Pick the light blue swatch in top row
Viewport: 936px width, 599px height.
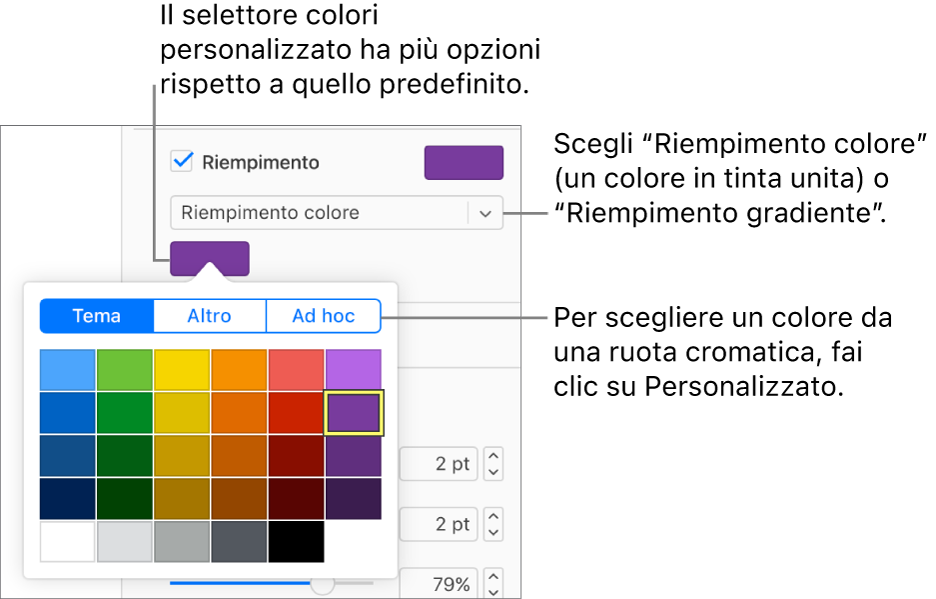tap(67, 369)
